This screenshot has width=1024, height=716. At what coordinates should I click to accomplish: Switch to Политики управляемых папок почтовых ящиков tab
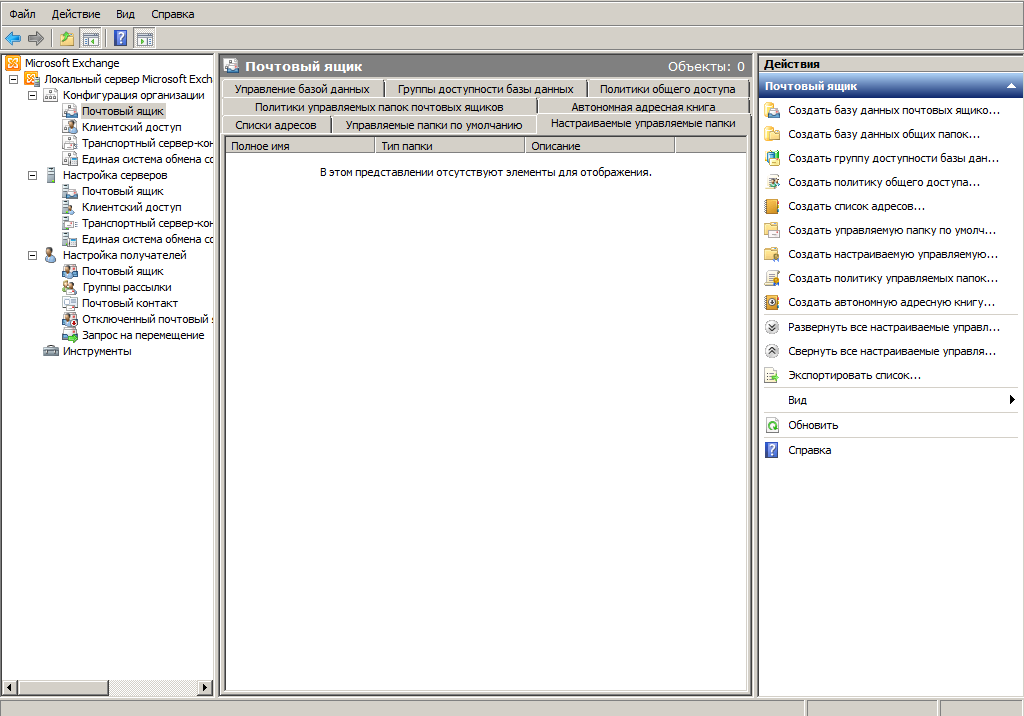(379, 107)
